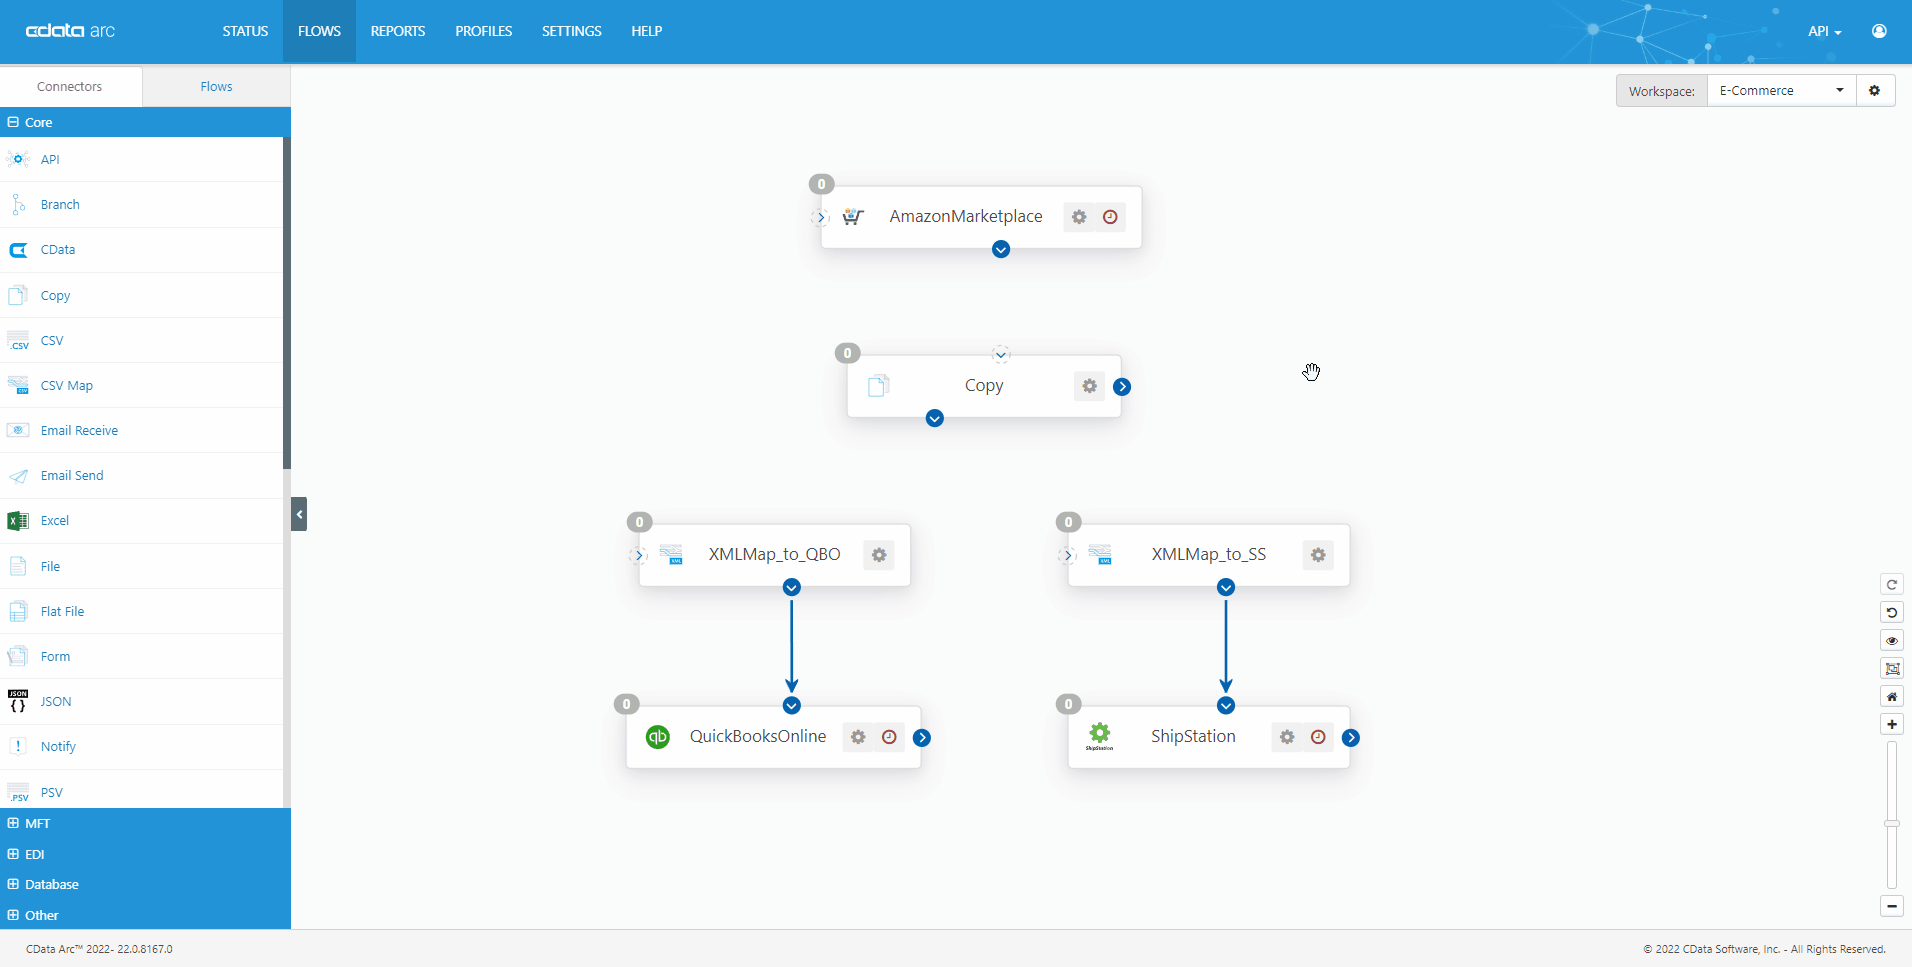Click the XMLMap_to_QBO input arrow
This screenshot has height=967, width=1912.
[639, 555]
